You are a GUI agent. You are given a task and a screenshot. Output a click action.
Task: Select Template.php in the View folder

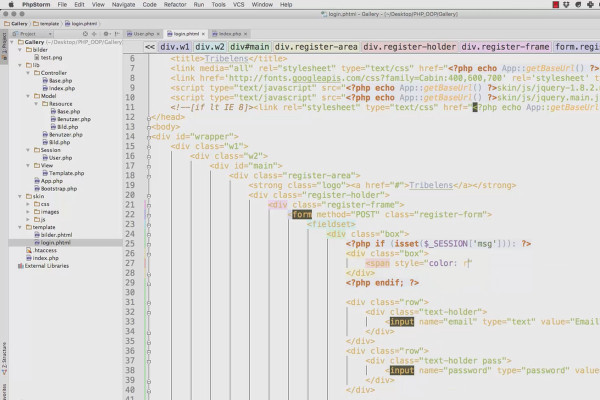63,173
